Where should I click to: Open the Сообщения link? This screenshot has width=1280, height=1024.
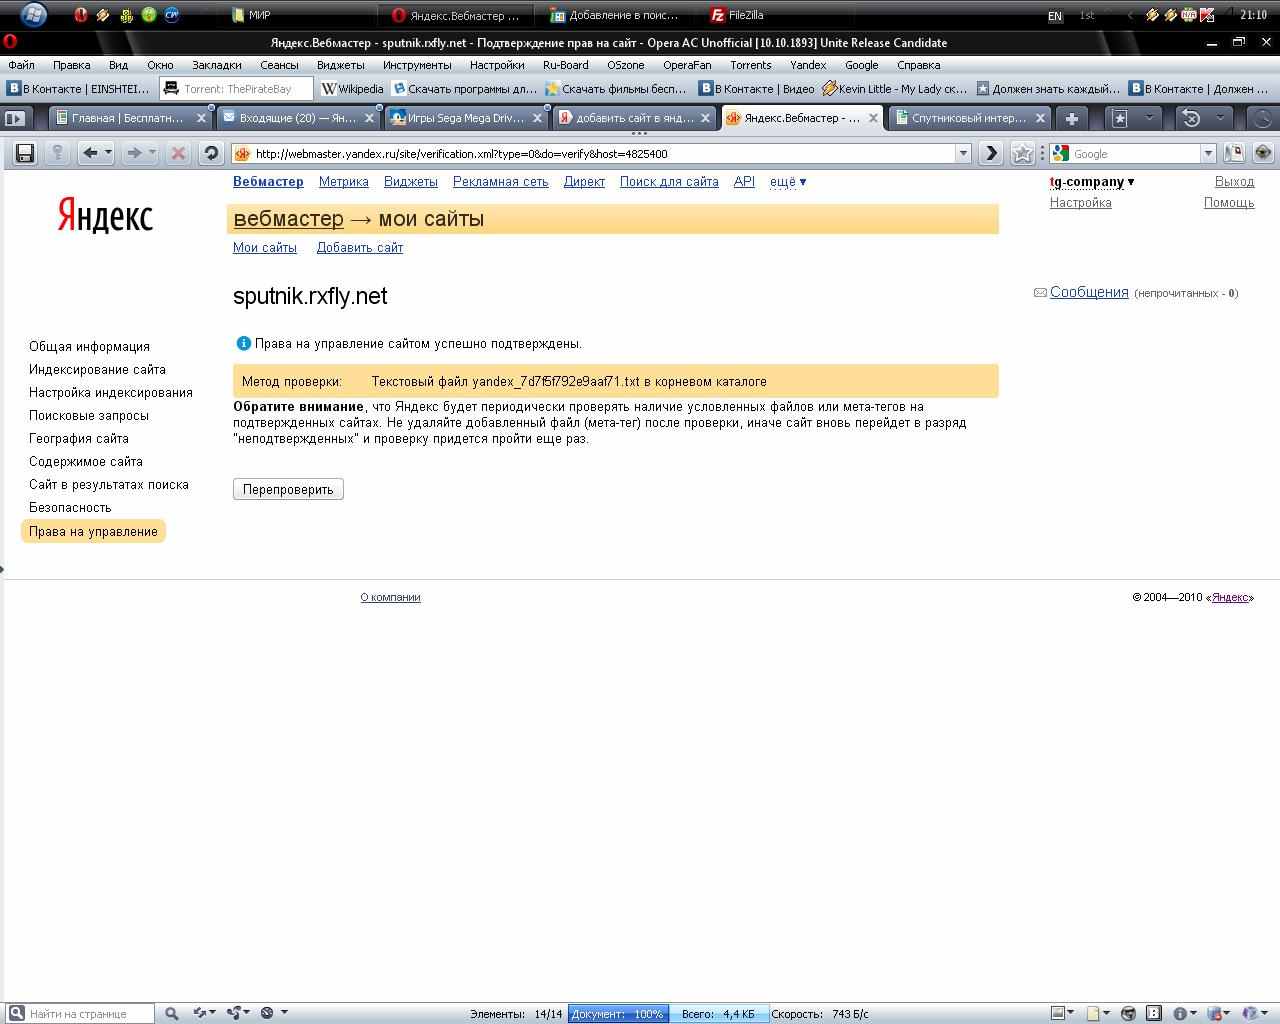tap(1089, 292)
